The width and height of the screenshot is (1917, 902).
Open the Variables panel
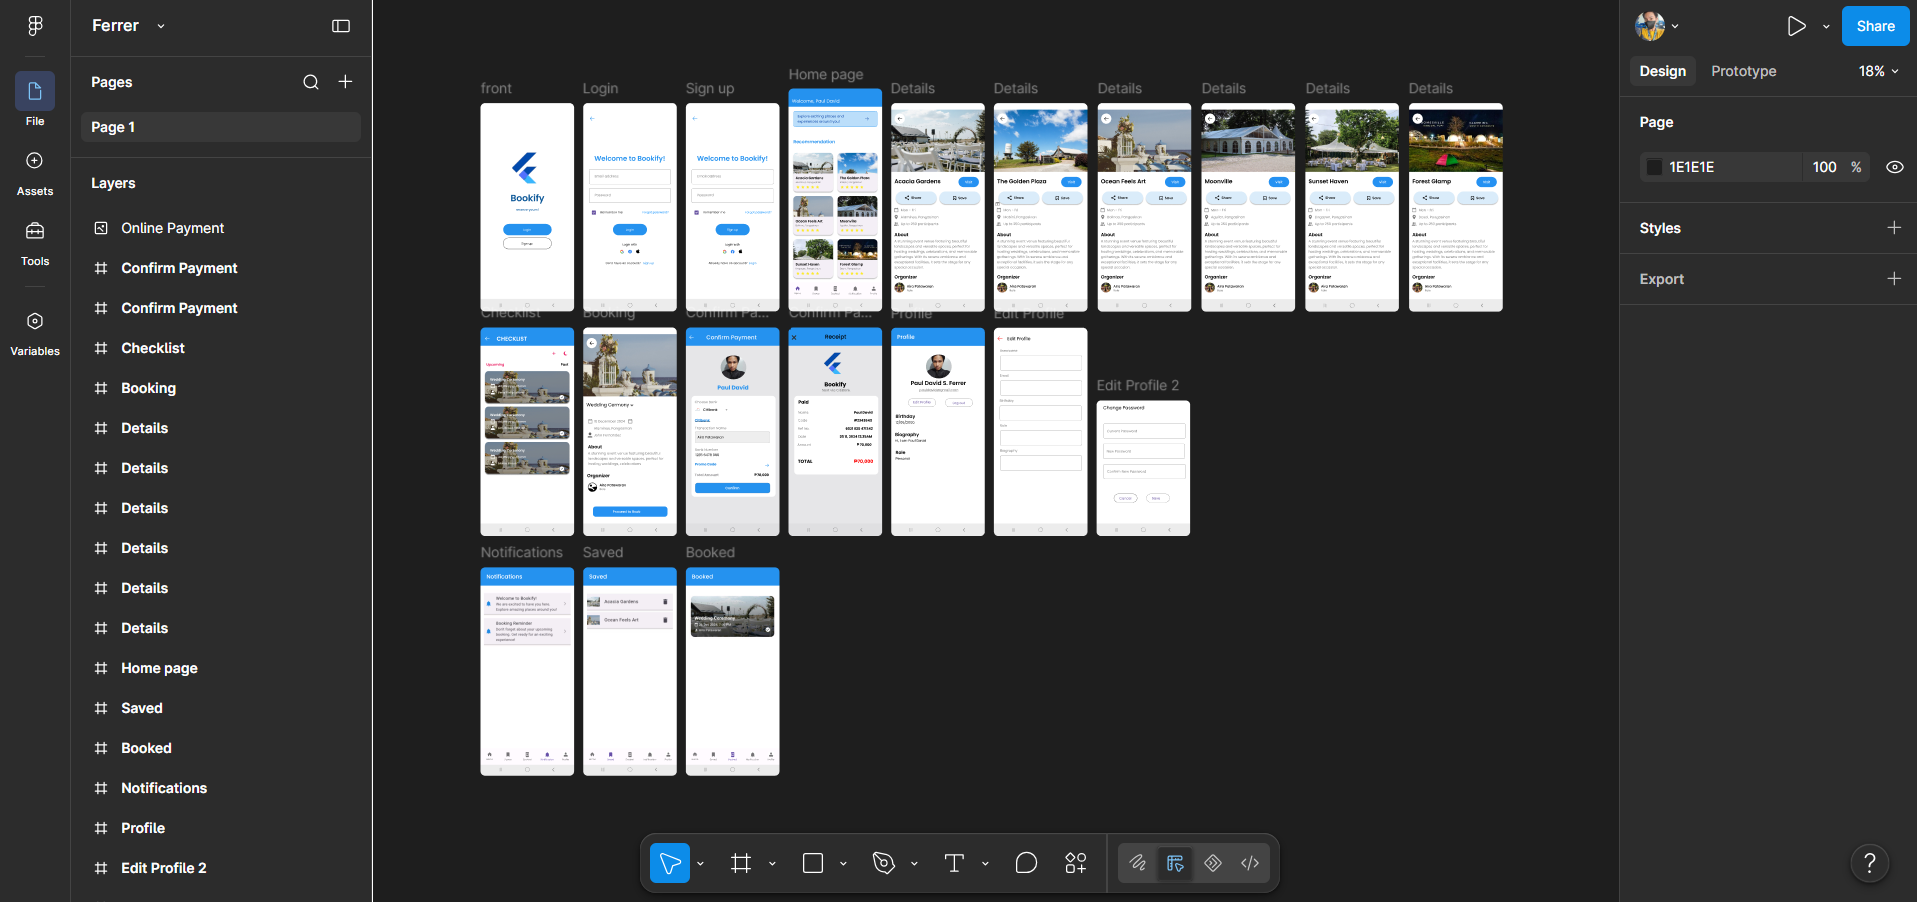click(35, 333)
